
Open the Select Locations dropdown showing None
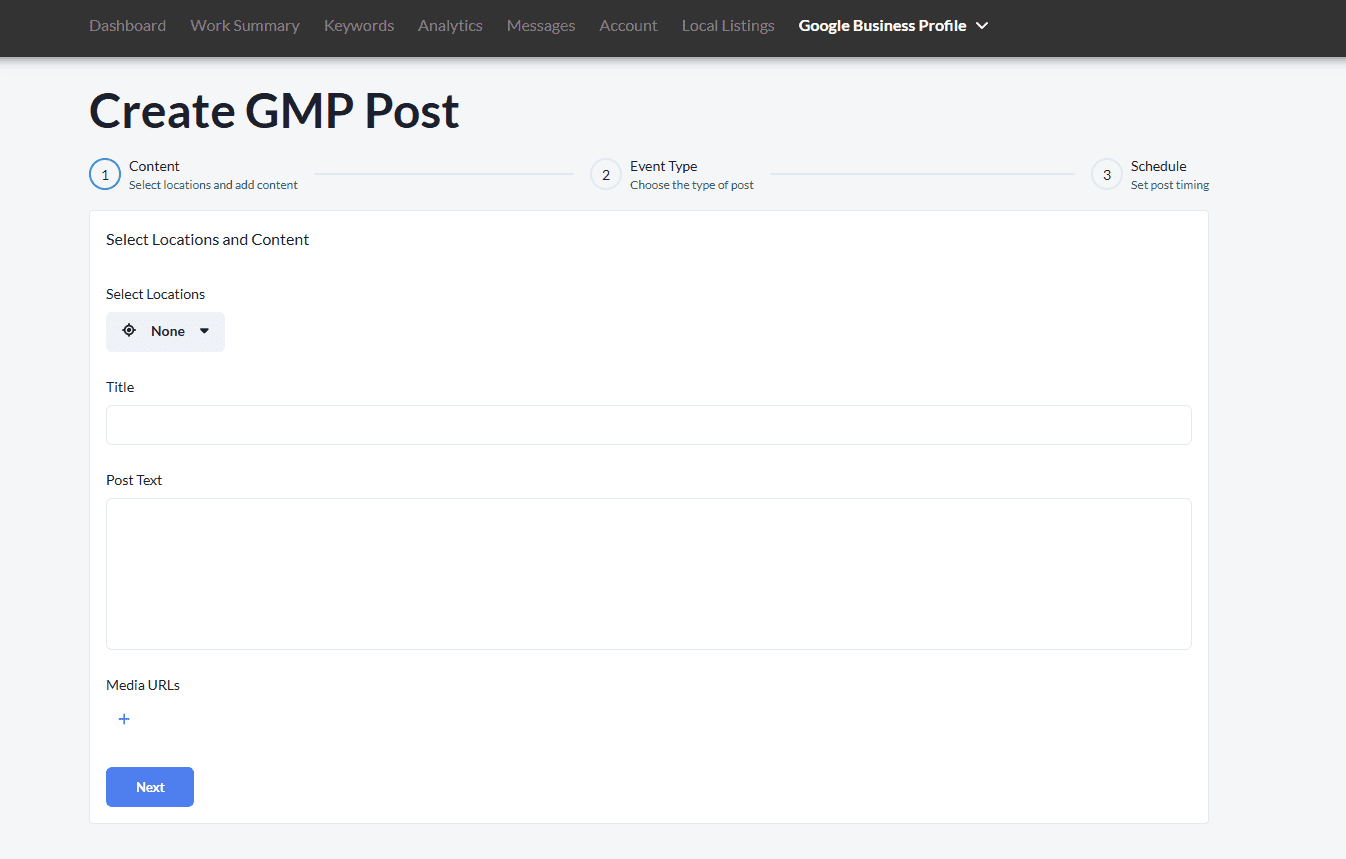tap(165, 331)
